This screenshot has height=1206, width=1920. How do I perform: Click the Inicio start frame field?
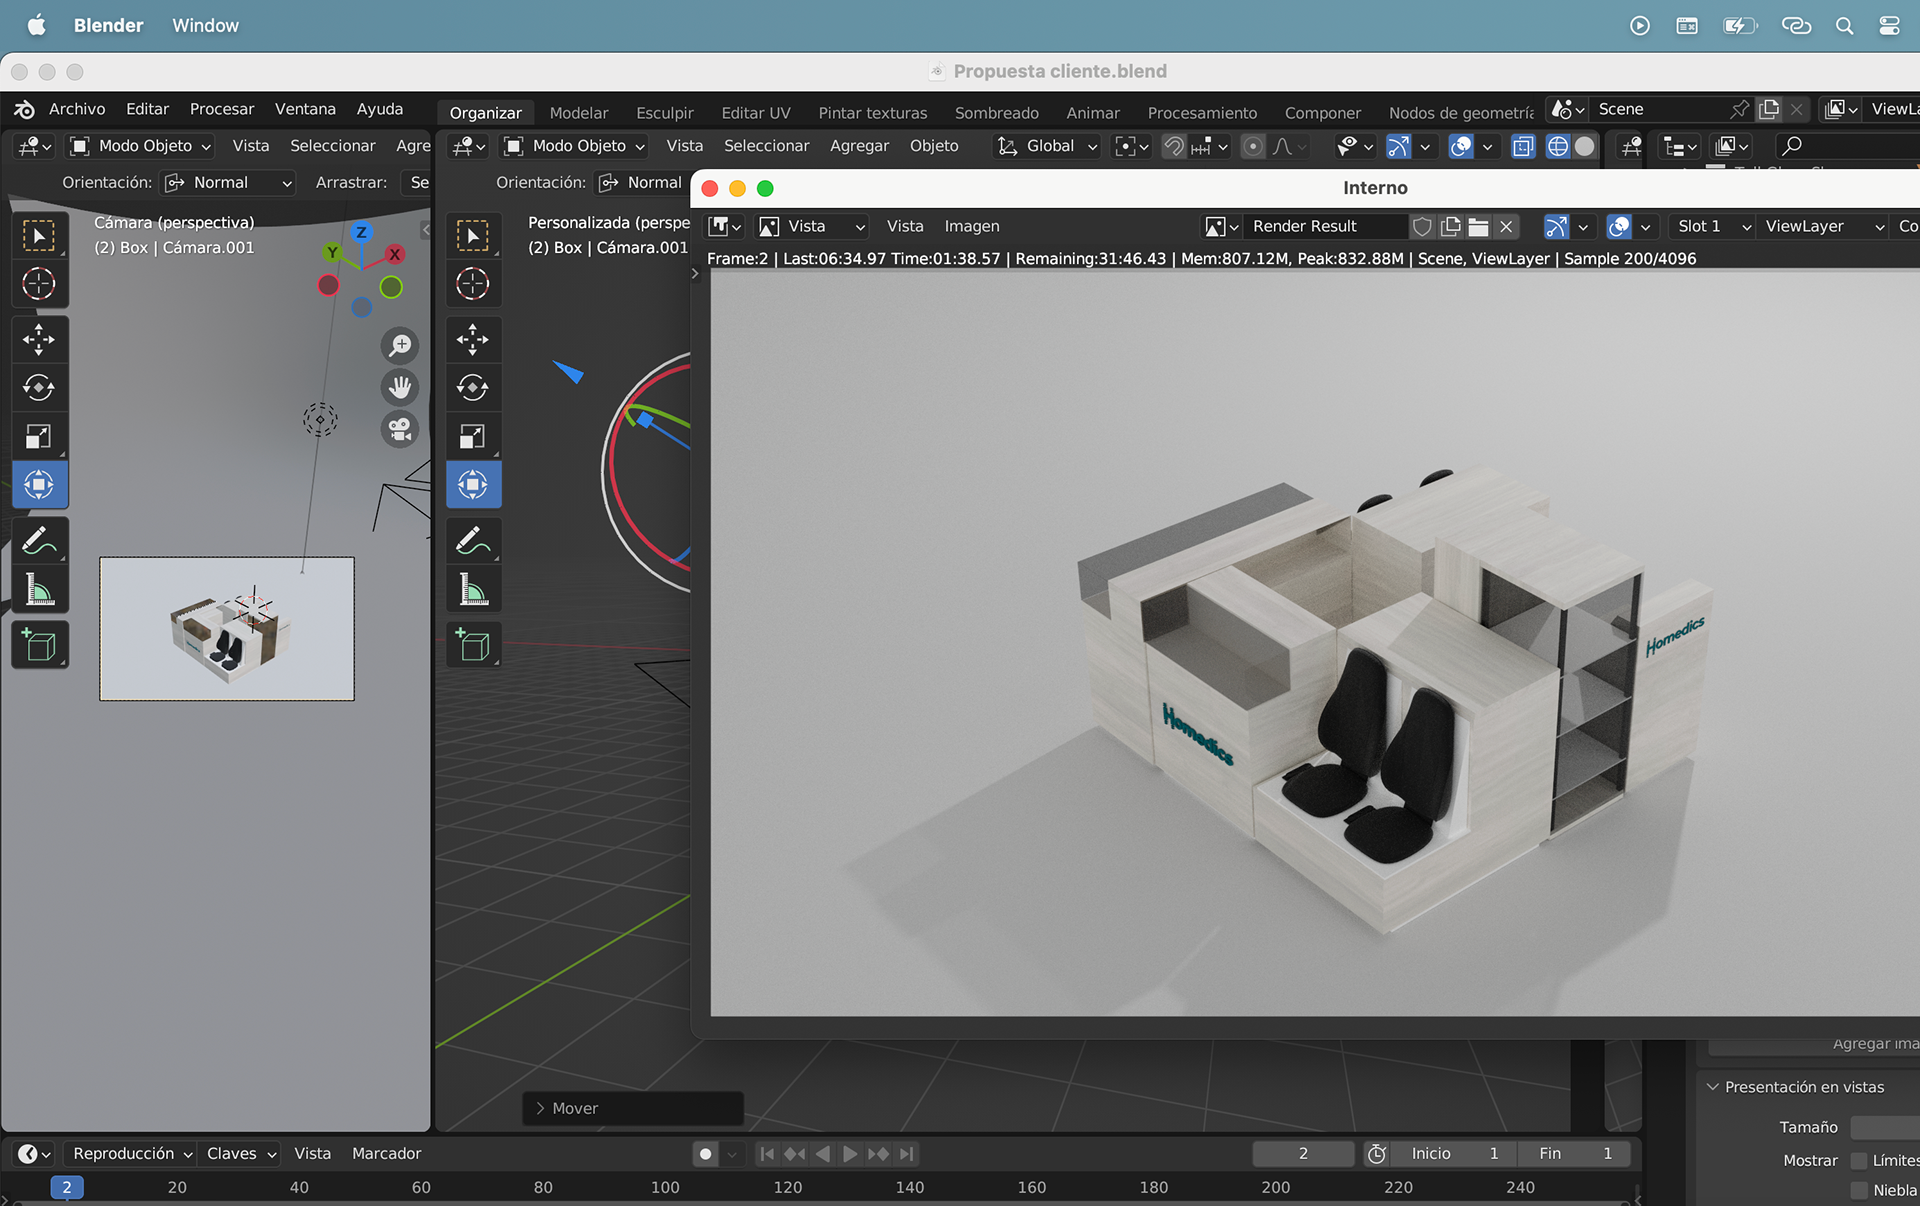click(x=1454, y=1154)
